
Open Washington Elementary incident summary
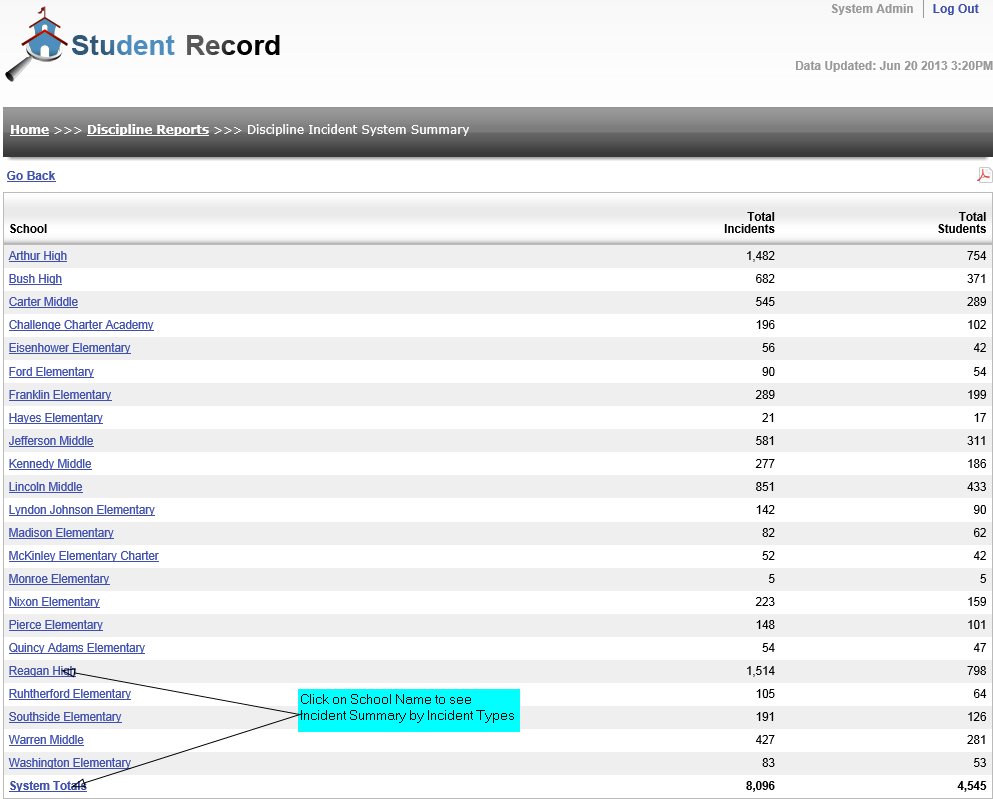[x=70, y=763]
